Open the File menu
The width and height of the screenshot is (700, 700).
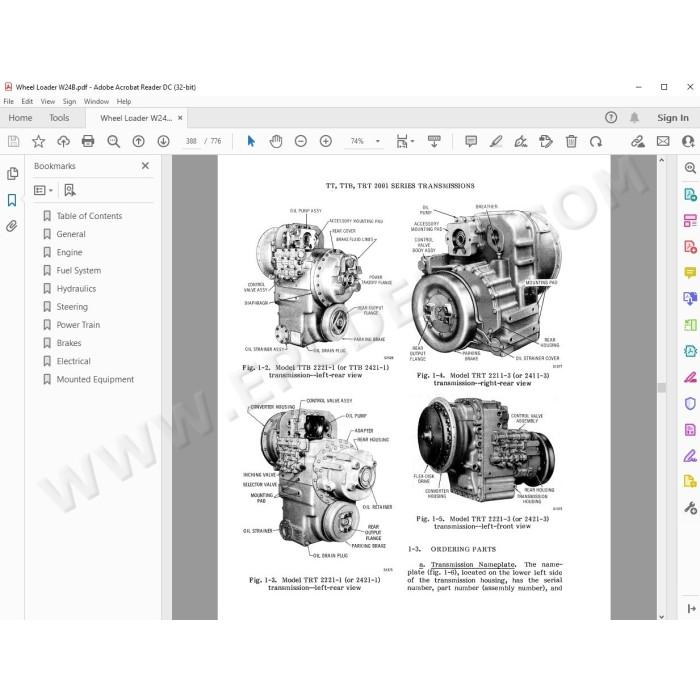click(8, 101)
